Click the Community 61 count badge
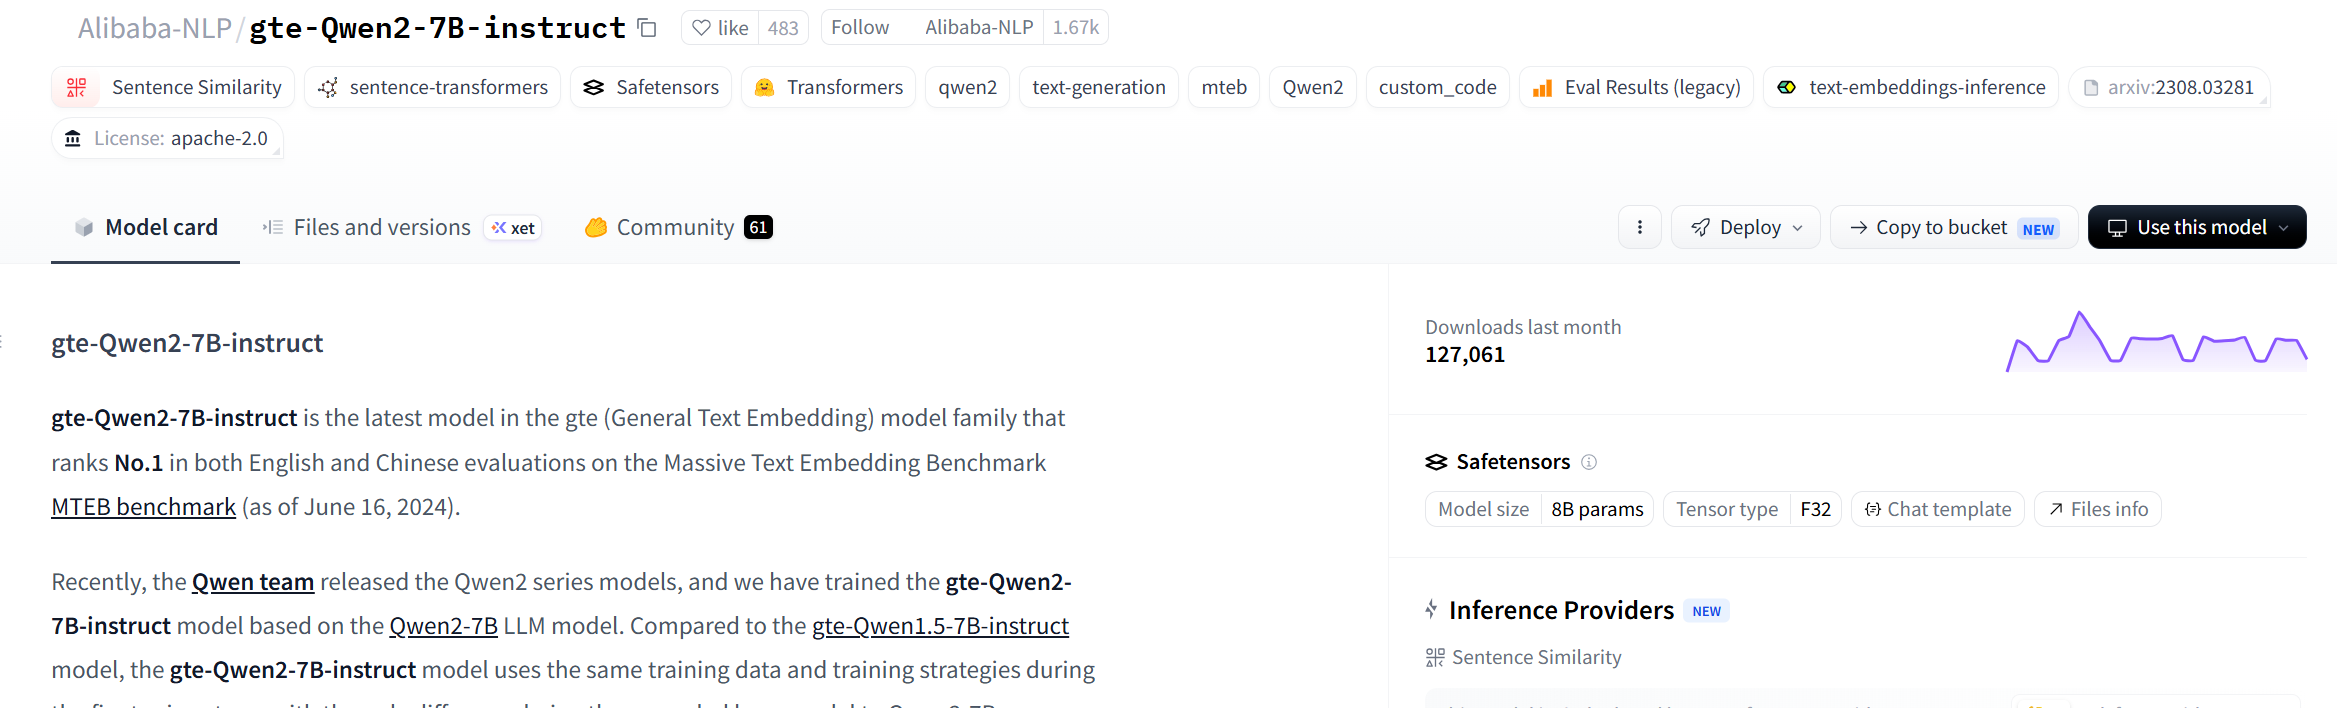The width and height of the screenshot is (2337, 708). point(758,228)
